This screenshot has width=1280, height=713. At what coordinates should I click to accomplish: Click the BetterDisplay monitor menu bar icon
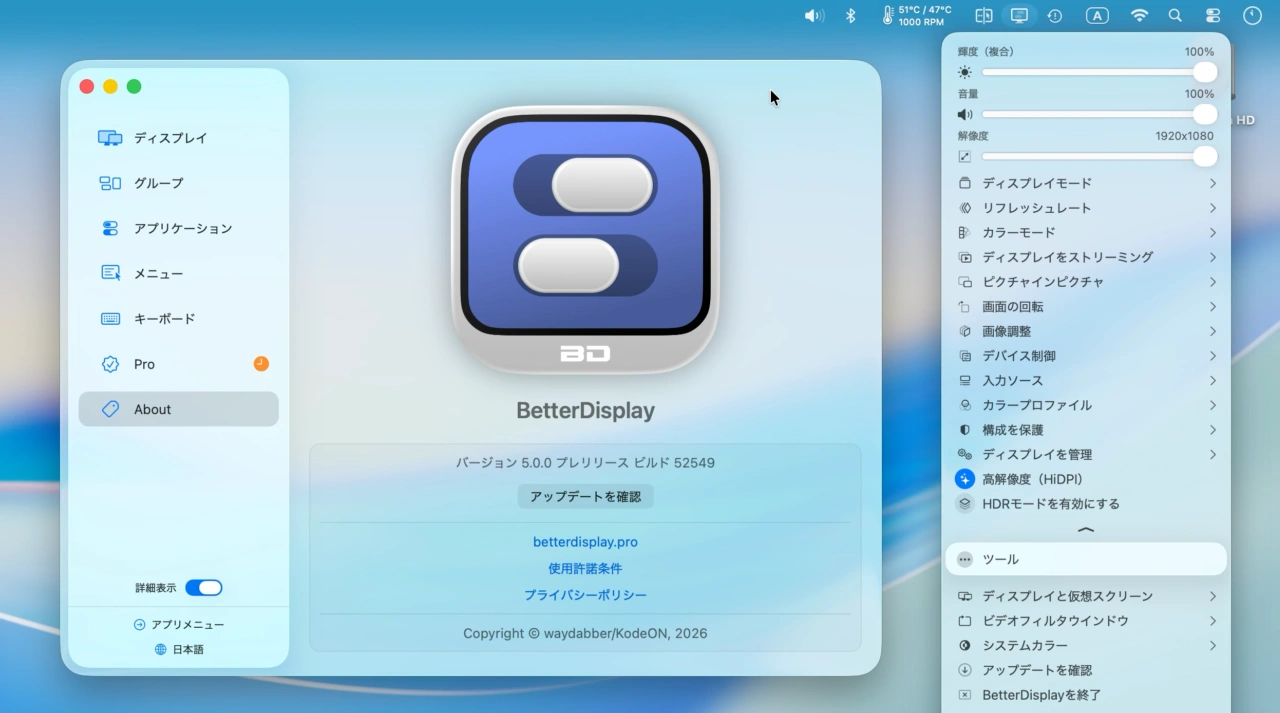pos(1019,16)
